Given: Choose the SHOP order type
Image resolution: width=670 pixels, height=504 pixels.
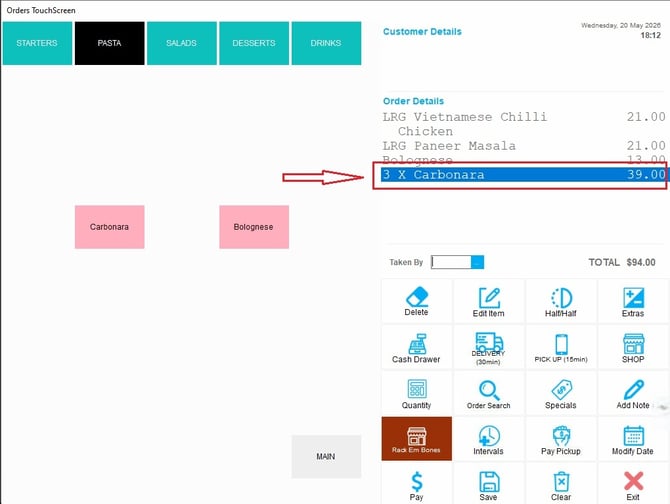Looking at the screenshot, I should tap(633, 348).
